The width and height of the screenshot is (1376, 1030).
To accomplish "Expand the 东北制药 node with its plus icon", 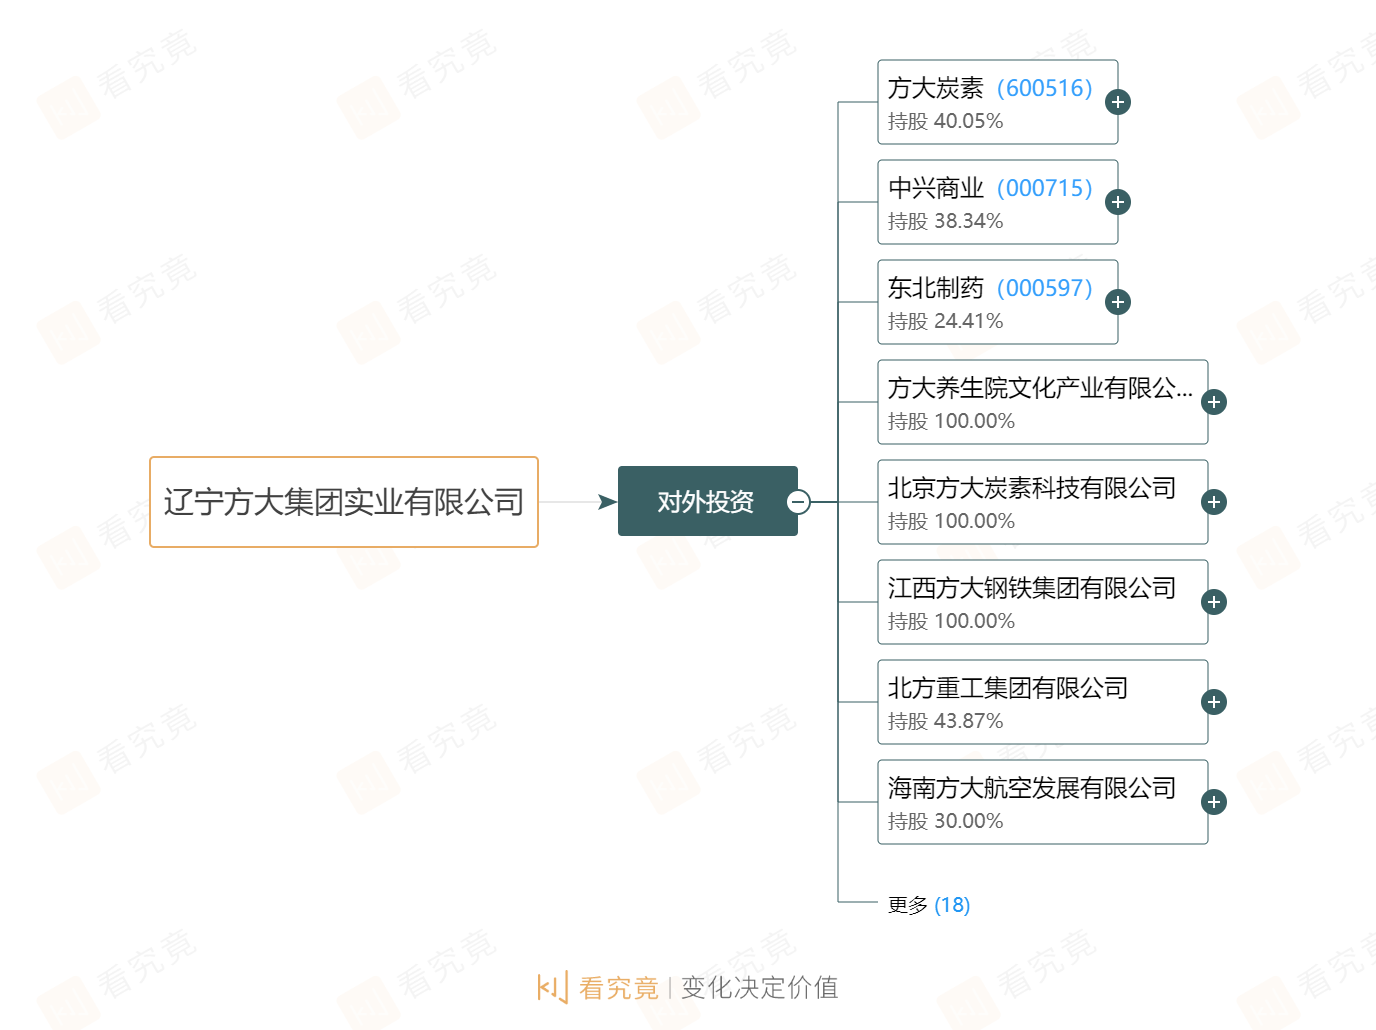I will pos(1118,302).
